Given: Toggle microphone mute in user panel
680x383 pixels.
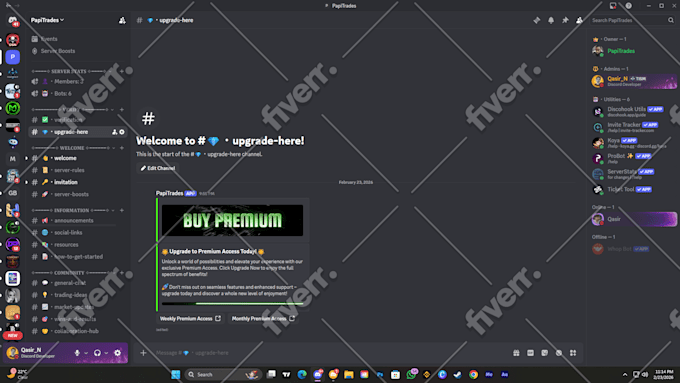Looking at the screenshot, I should tap(77, 353).
